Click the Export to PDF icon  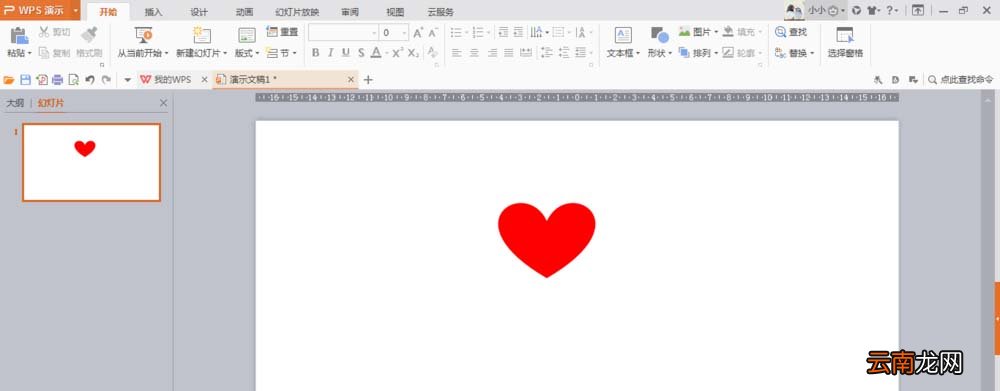(41, 80)
